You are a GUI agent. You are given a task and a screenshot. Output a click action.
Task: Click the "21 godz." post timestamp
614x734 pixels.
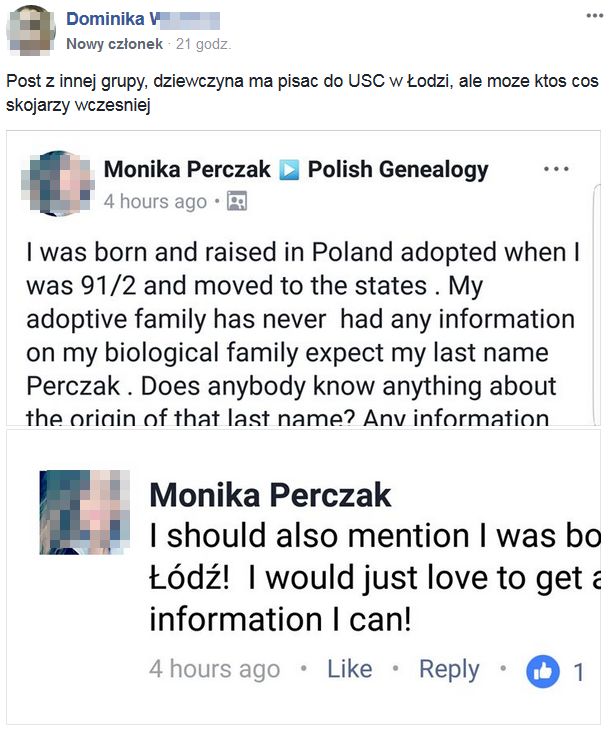coord(203,44)
